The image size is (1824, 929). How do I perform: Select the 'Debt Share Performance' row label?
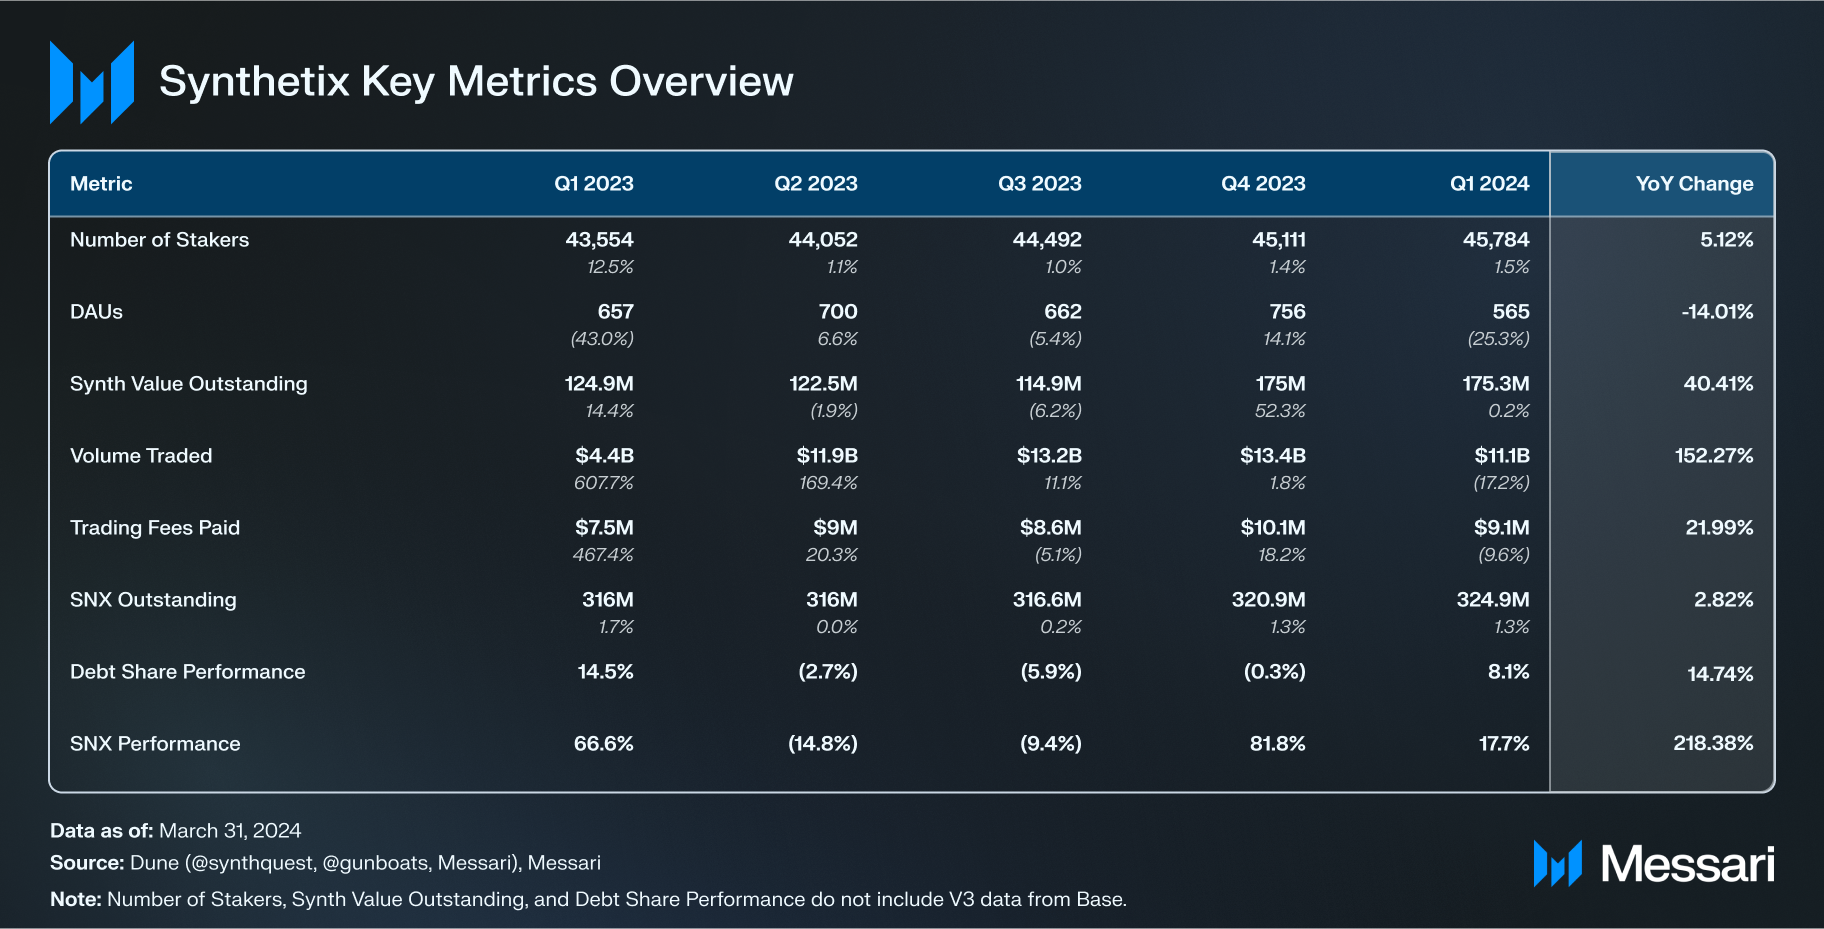(x=188, y=672)
